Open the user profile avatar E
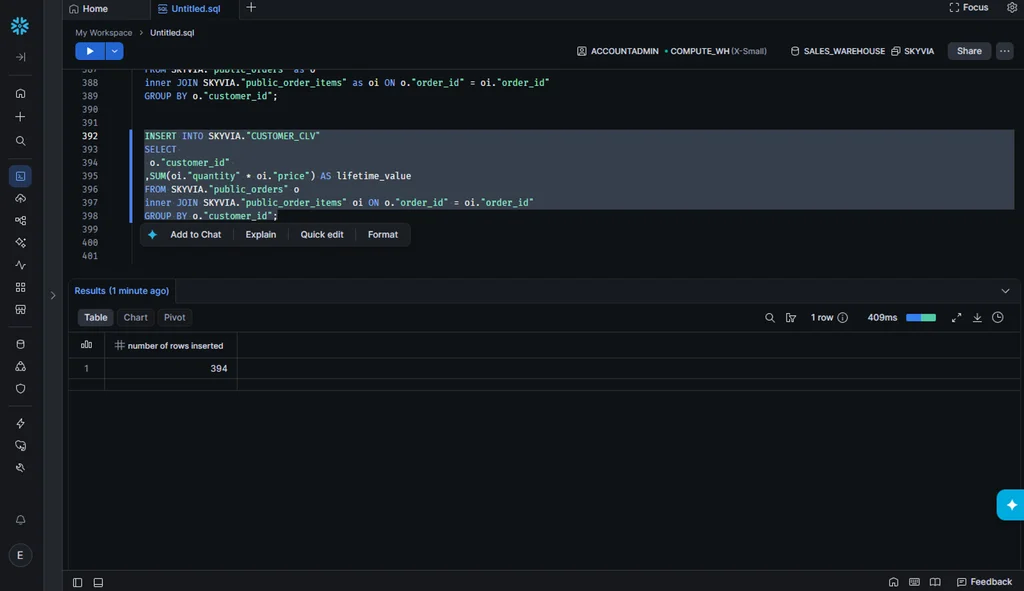The width and height of the screenshot is (1024, 591). pos(20,555)
